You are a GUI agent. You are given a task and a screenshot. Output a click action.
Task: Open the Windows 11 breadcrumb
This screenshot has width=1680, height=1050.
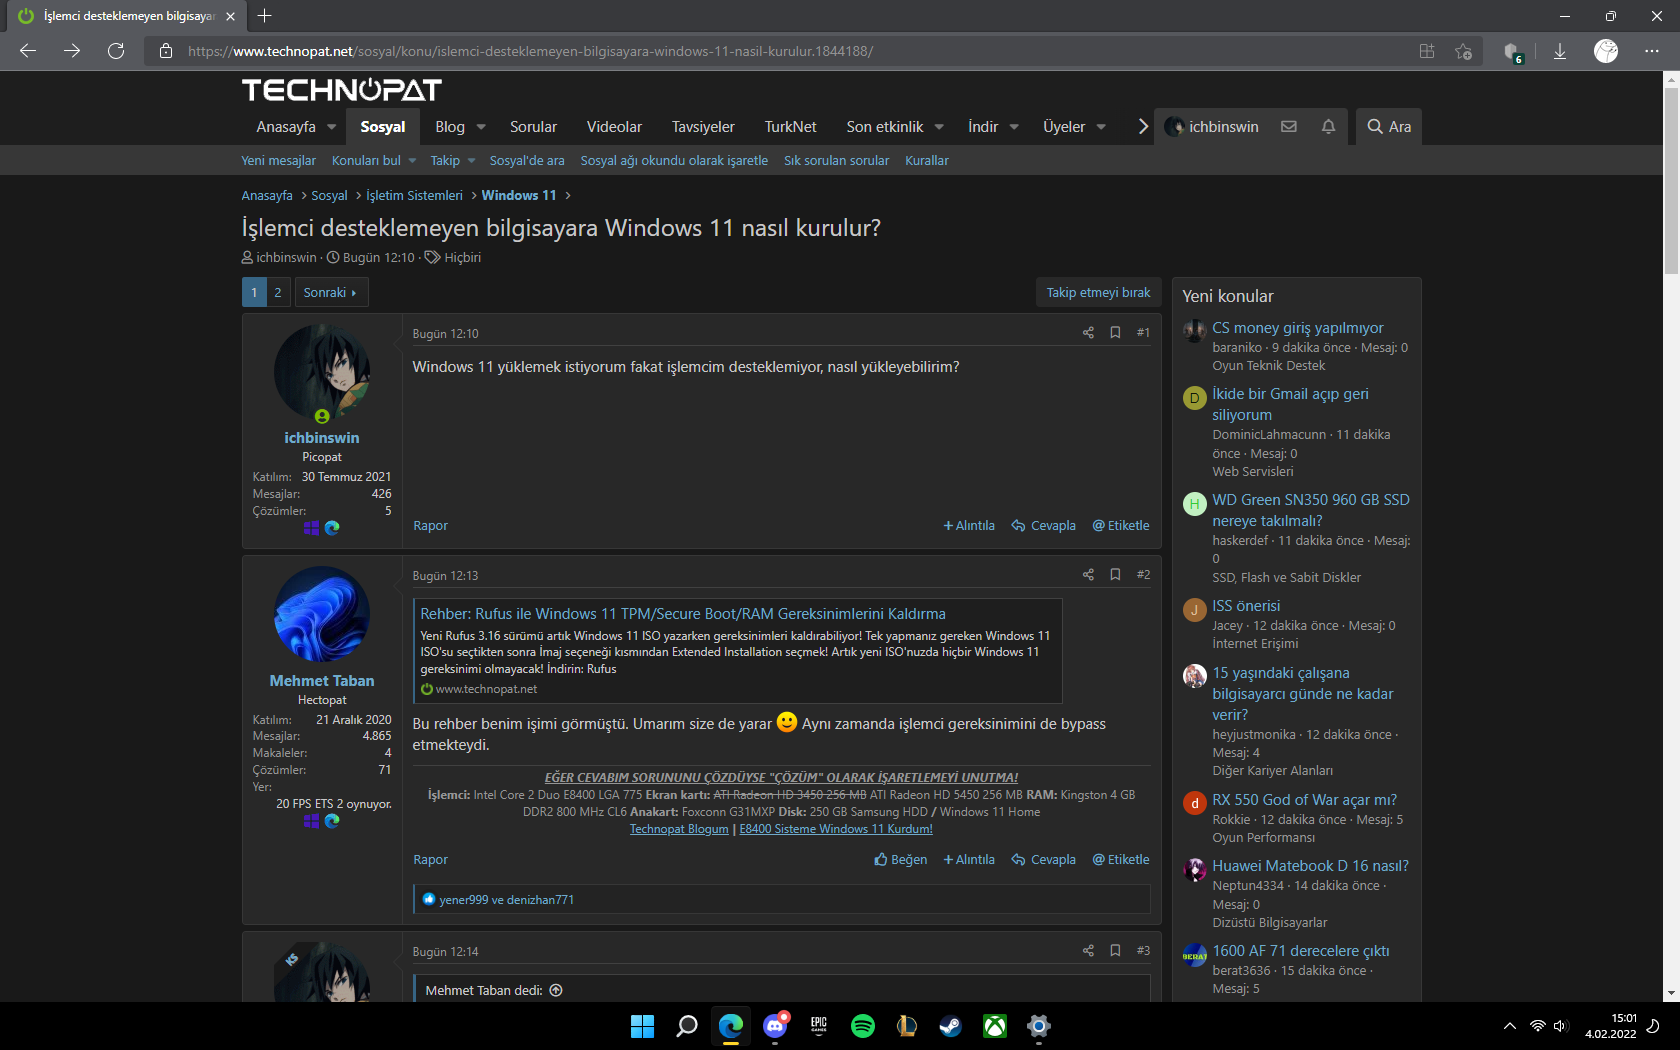[519, 195]
